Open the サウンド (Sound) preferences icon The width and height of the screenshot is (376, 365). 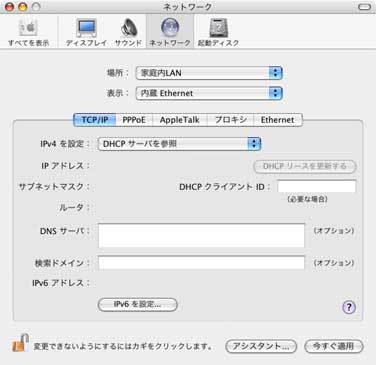pyautogui.click(x=128, y=33)
